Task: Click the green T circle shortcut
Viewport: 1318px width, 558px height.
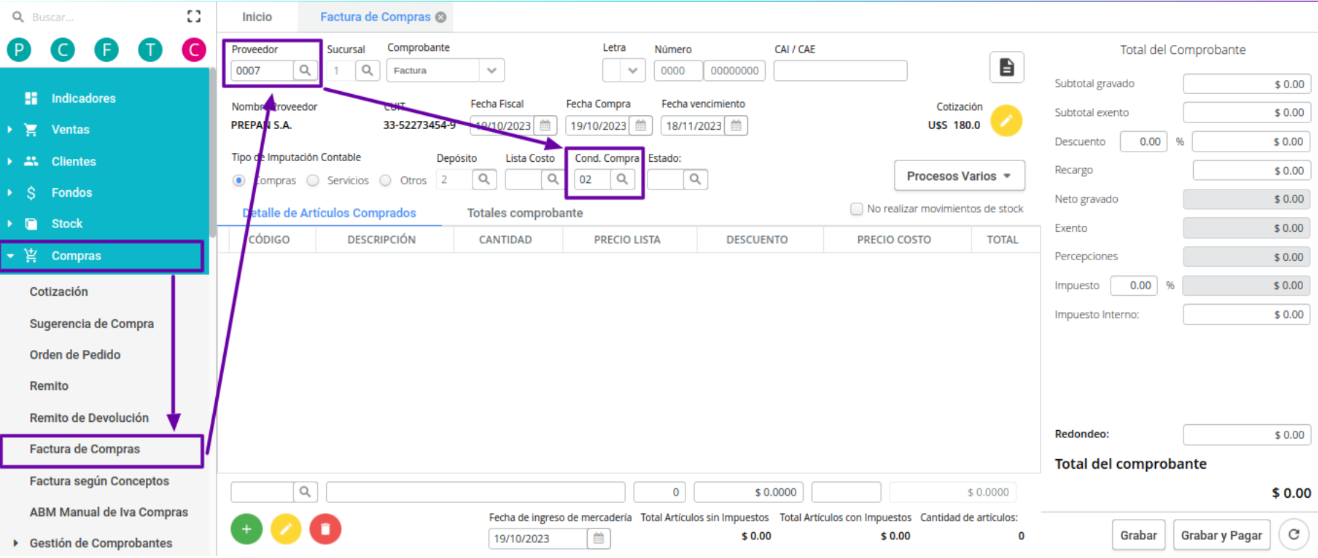Action: click(x=150, y=49)
